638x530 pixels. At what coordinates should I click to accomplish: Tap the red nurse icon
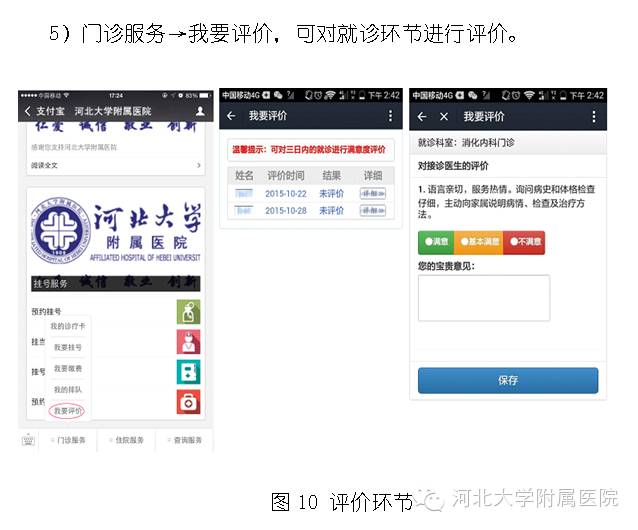[188, 342]
